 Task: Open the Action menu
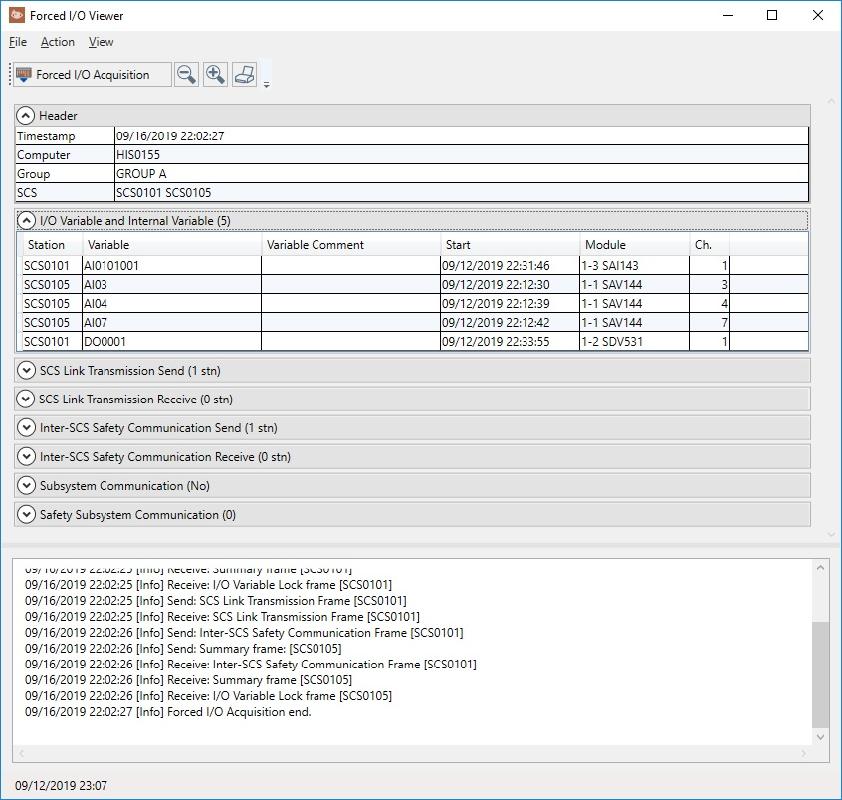(x=57, y=42)
